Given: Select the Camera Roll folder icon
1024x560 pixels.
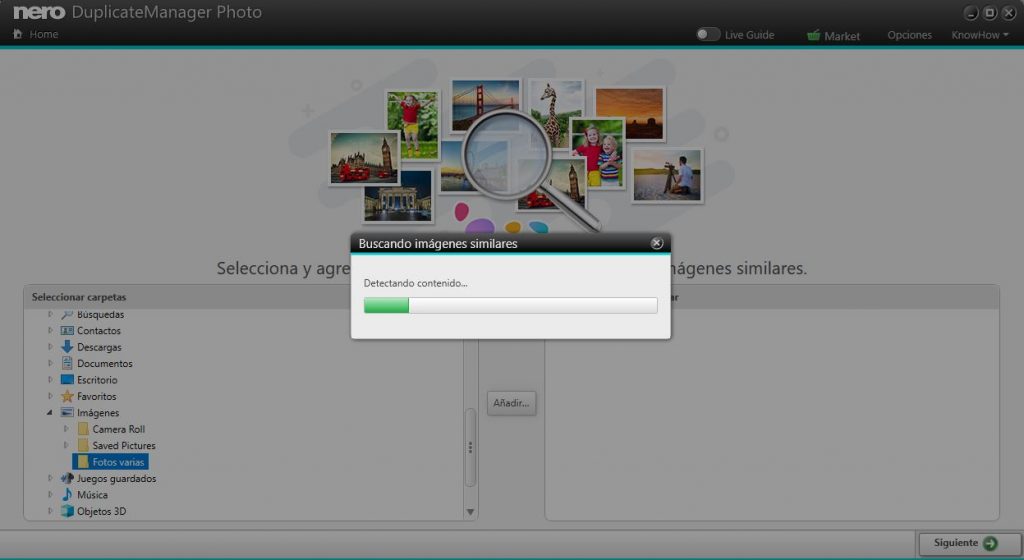Looking at the screenshot, I should (x=83, y=429).
